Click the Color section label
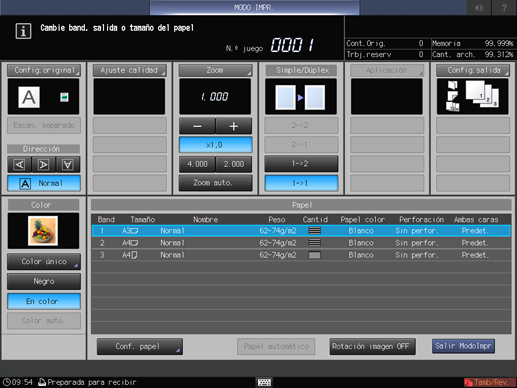The height and width of the screenshot is (388, 517). (x=44, y=205)
